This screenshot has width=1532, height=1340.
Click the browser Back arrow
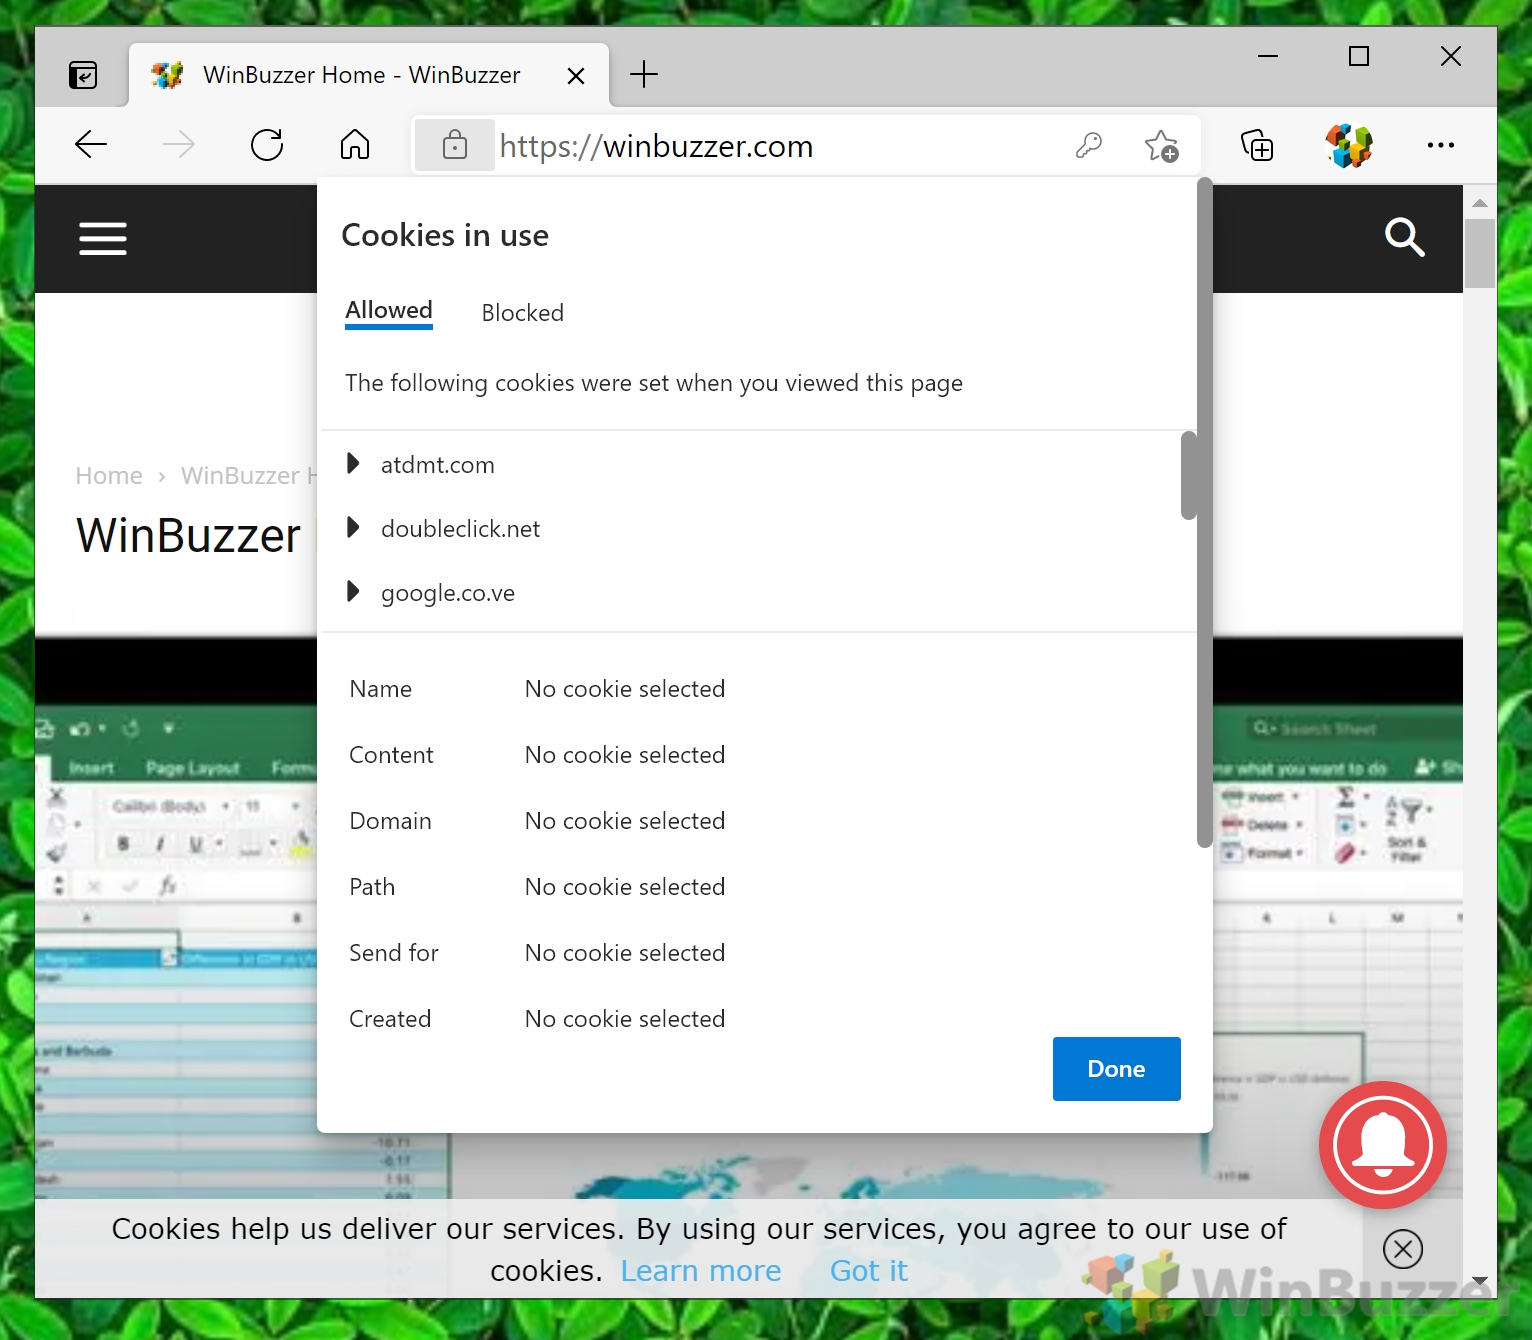pyautogui.click(x=91, y=145)
